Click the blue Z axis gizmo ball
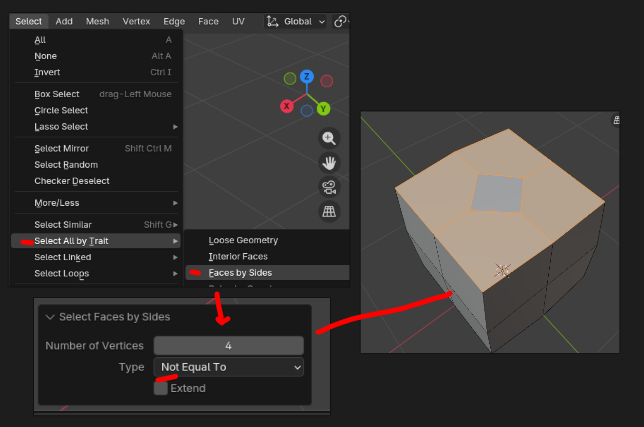 coord(307,76)
